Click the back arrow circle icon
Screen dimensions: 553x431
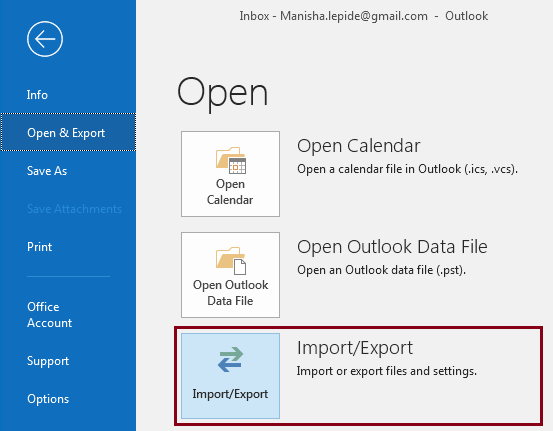pyautogui.click(x=45, y=39)
